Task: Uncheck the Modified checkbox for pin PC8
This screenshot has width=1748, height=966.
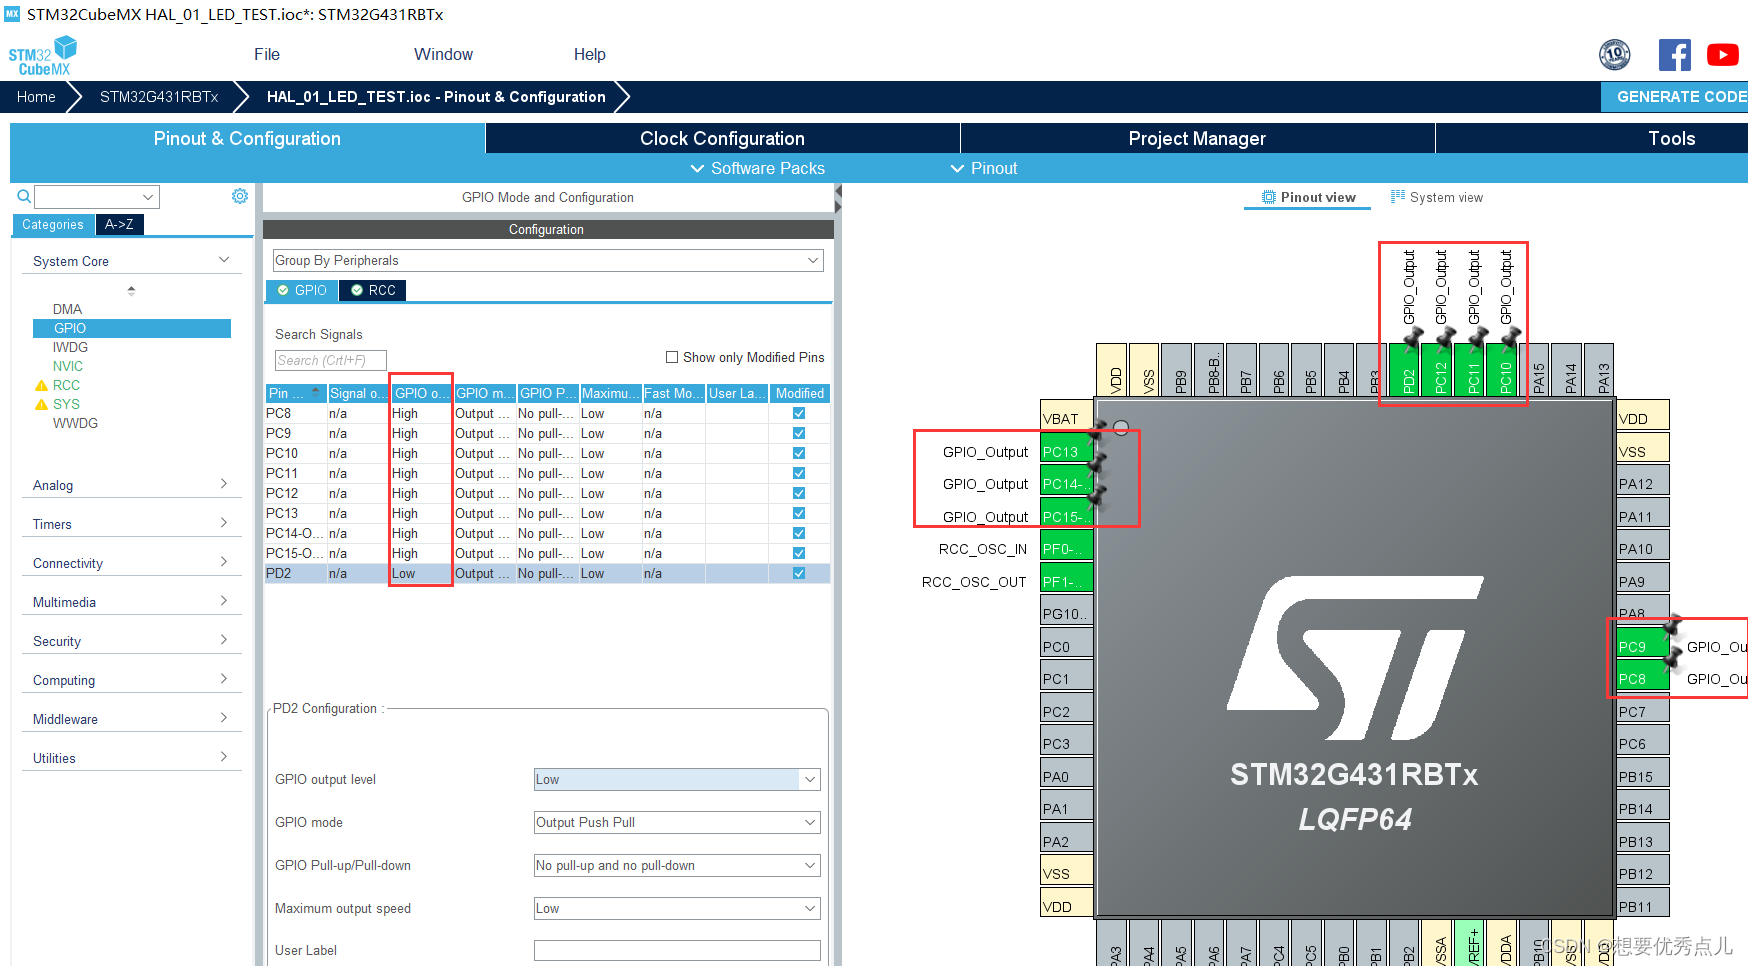Action: tap(798, 413)
